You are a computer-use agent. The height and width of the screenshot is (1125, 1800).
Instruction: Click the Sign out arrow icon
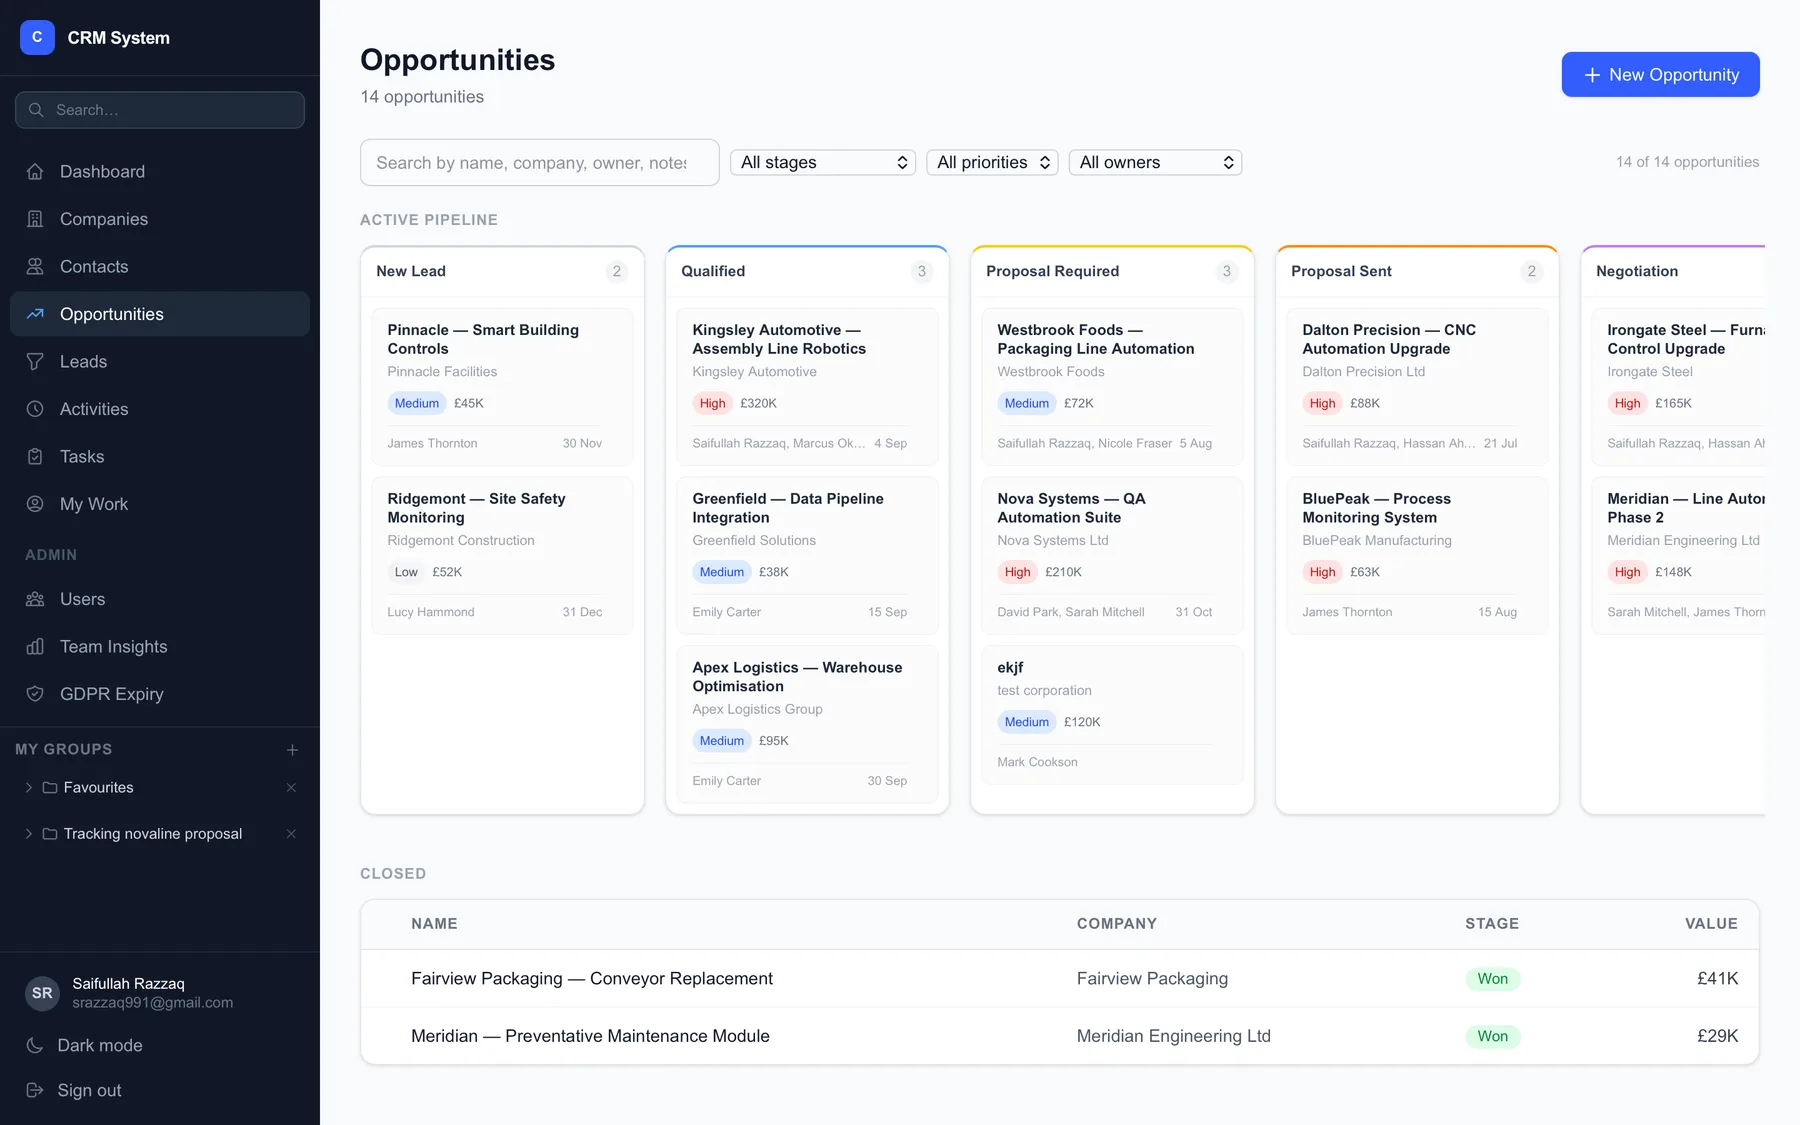pyautogui.click(x=35, y=1091)
